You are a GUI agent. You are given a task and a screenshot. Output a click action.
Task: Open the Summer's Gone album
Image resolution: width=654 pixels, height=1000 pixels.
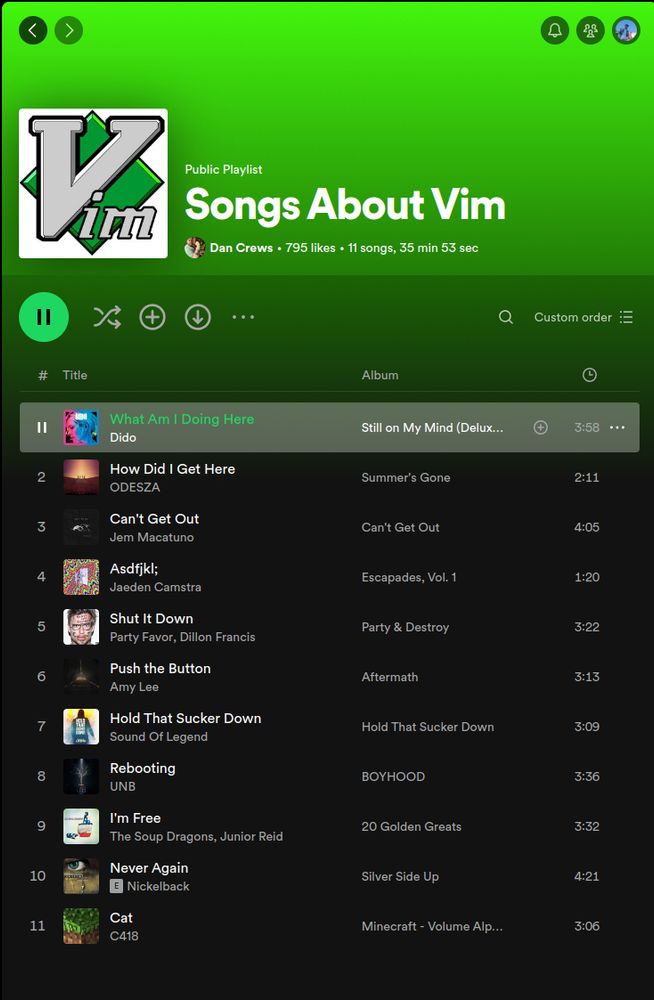pos(406,477)
